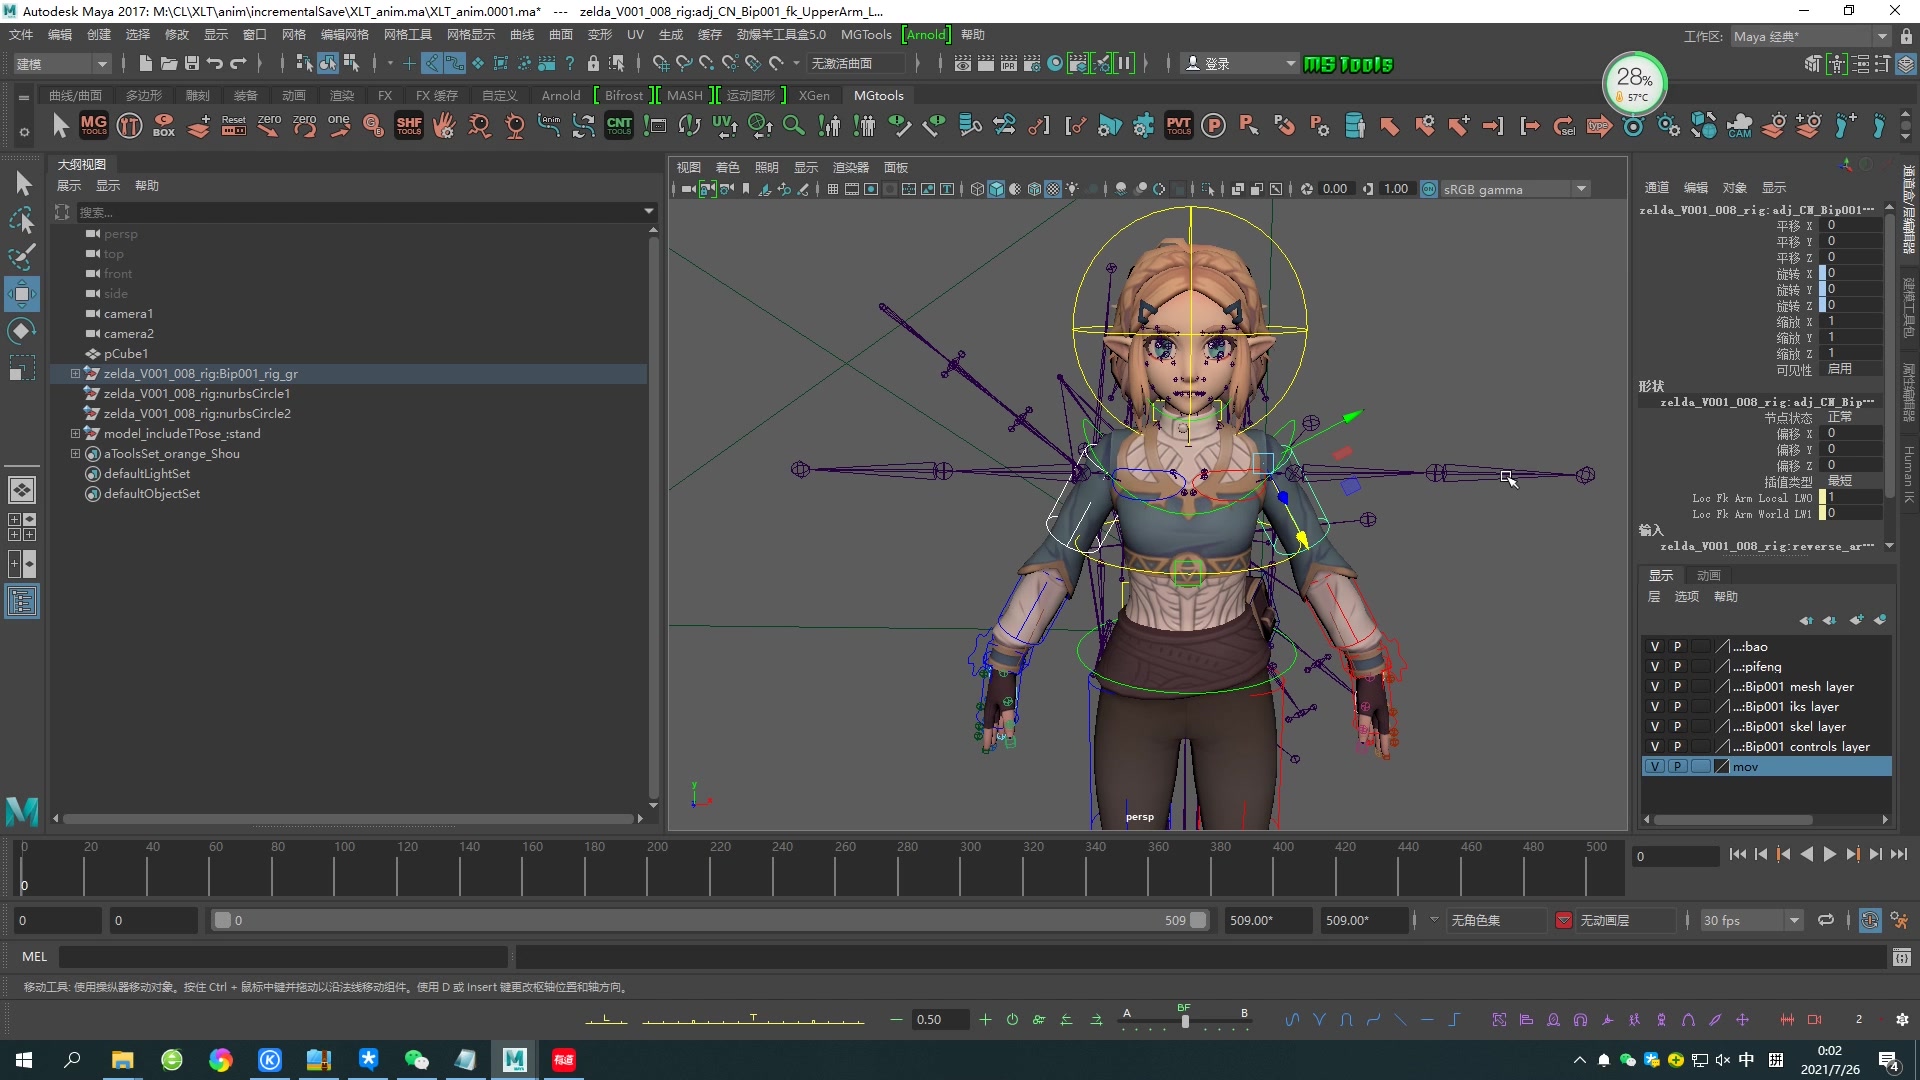
Task: Click the MS Tools logo button
Action: (x=1348, y=64)
